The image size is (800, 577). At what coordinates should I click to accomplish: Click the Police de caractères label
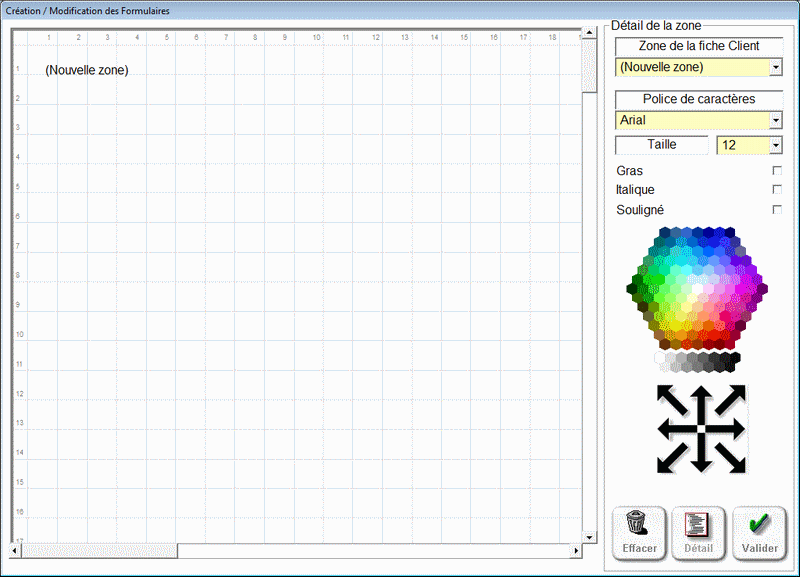coord(699,98)
